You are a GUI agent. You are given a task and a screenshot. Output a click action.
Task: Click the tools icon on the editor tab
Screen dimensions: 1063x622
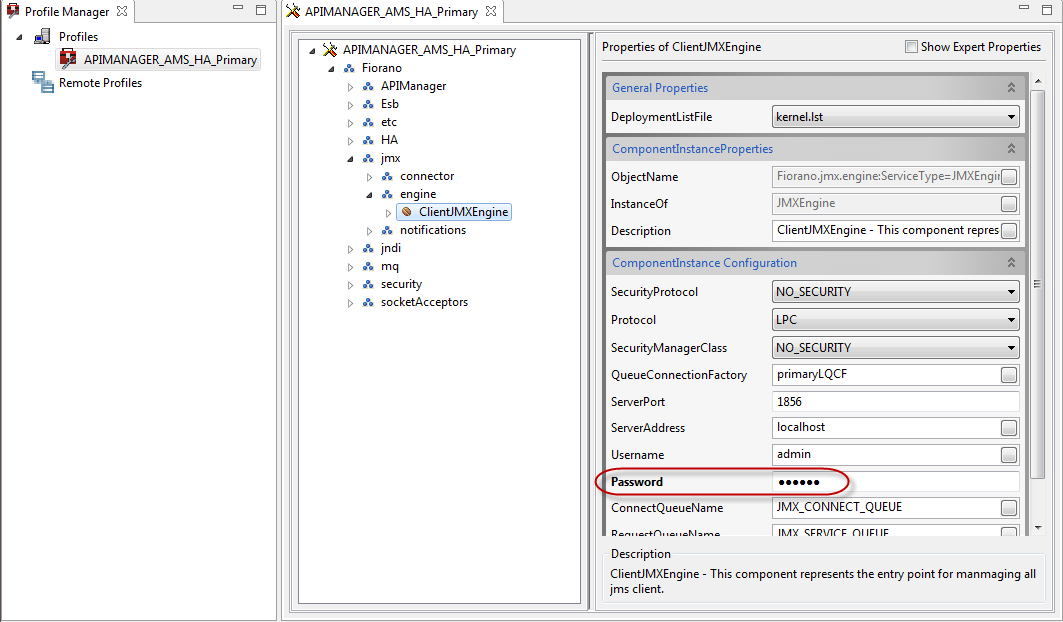pos(293,11)
